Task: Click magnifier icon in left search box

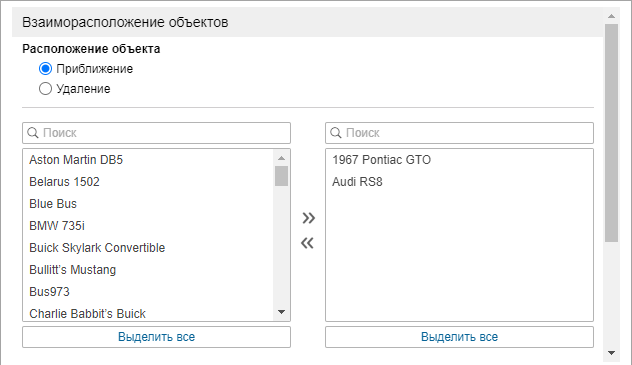Action: pos(33,133)
